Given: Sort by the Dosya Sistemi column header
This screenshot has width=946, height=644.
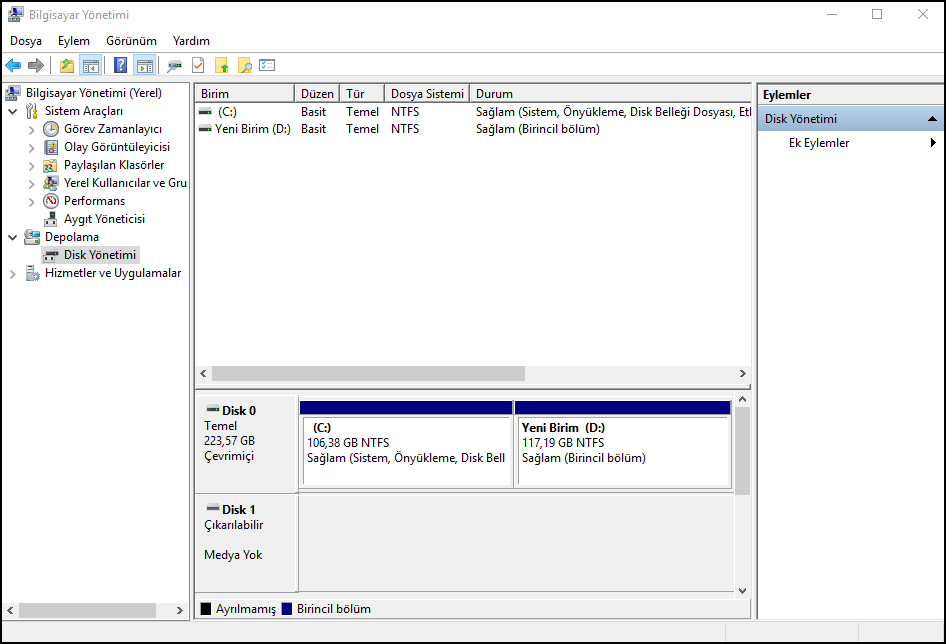Looking at the screenshot, I should coord(427,94).
